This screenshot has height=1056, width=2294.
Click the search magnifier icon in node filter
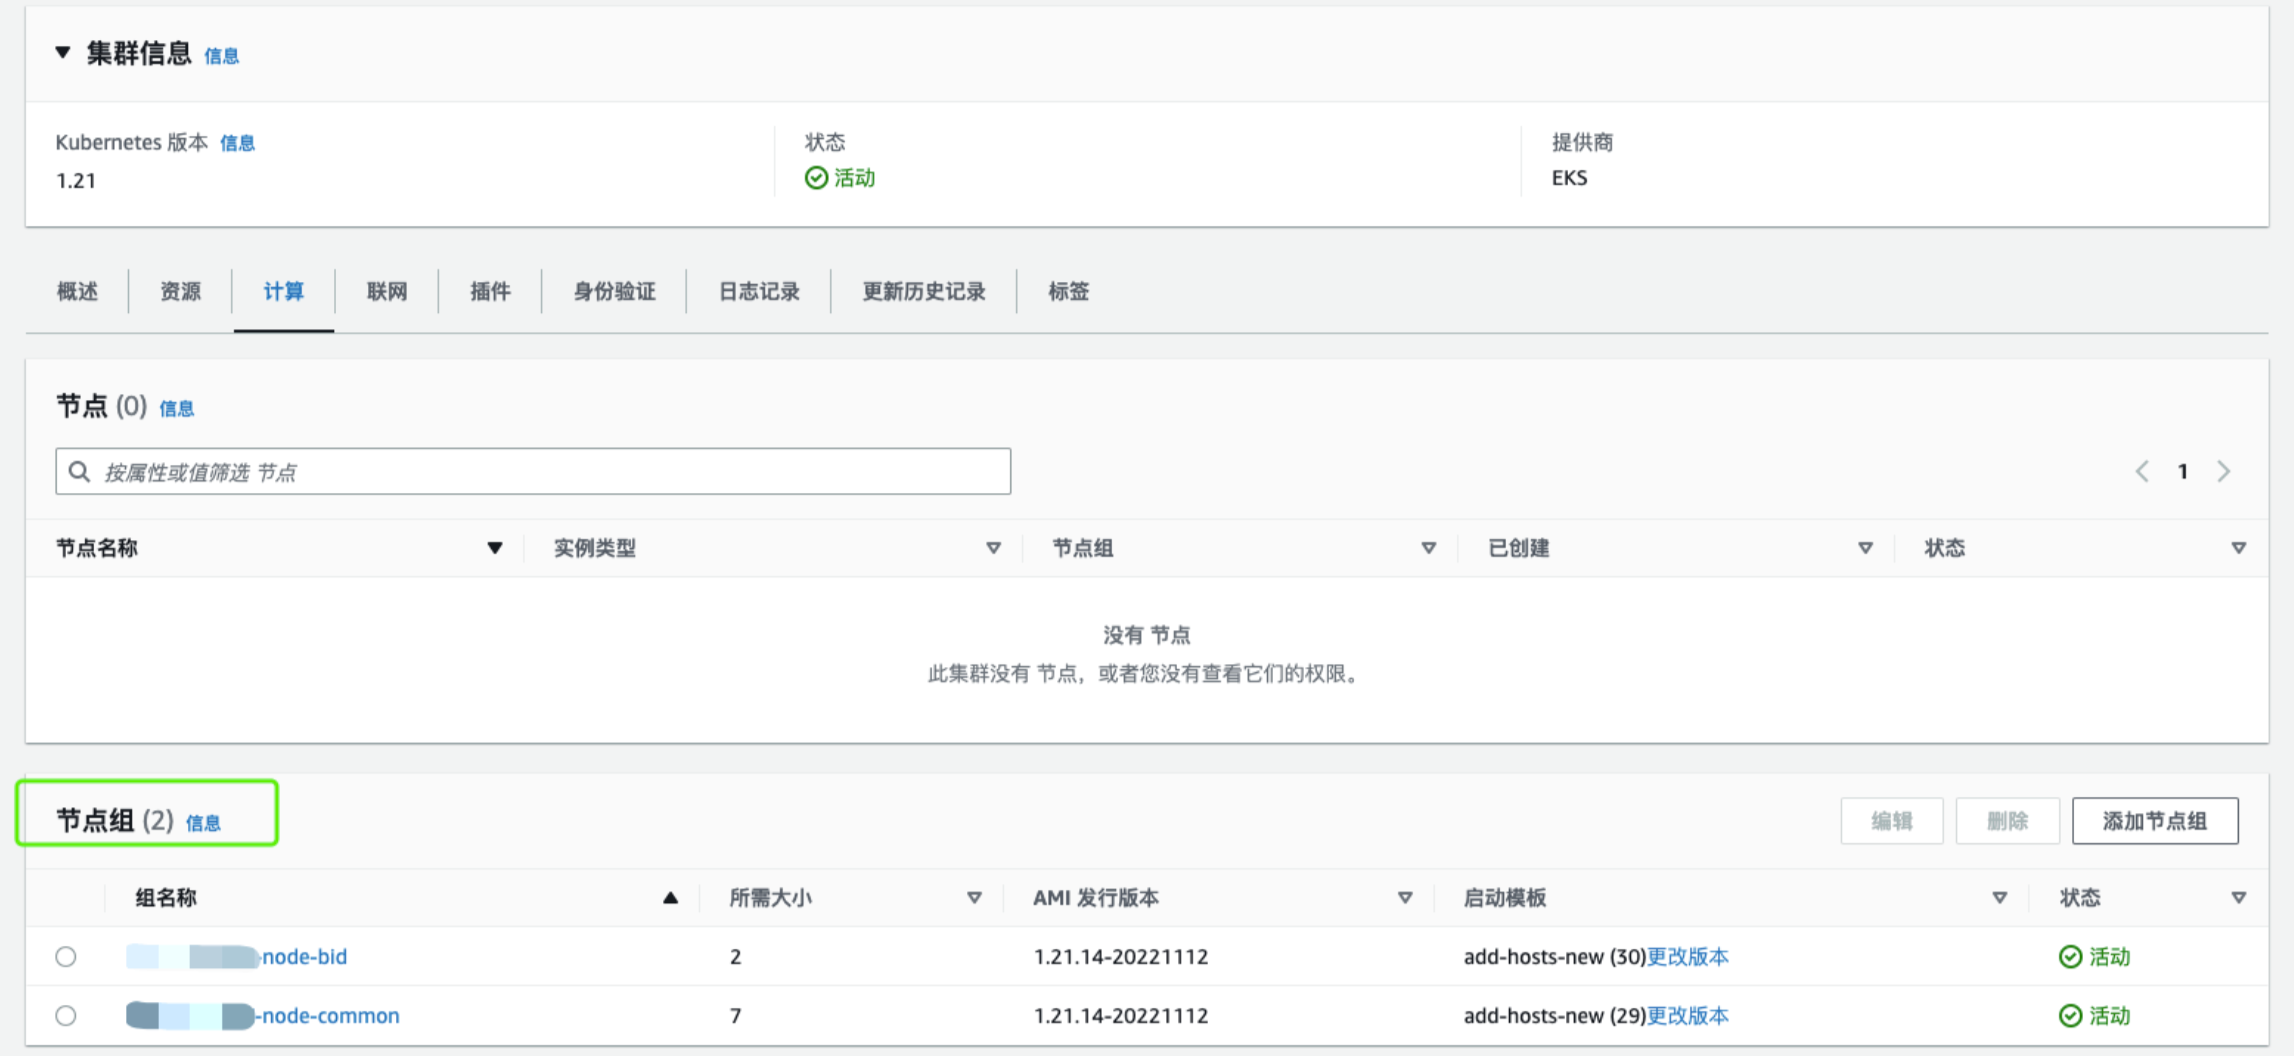click(80, 471)
